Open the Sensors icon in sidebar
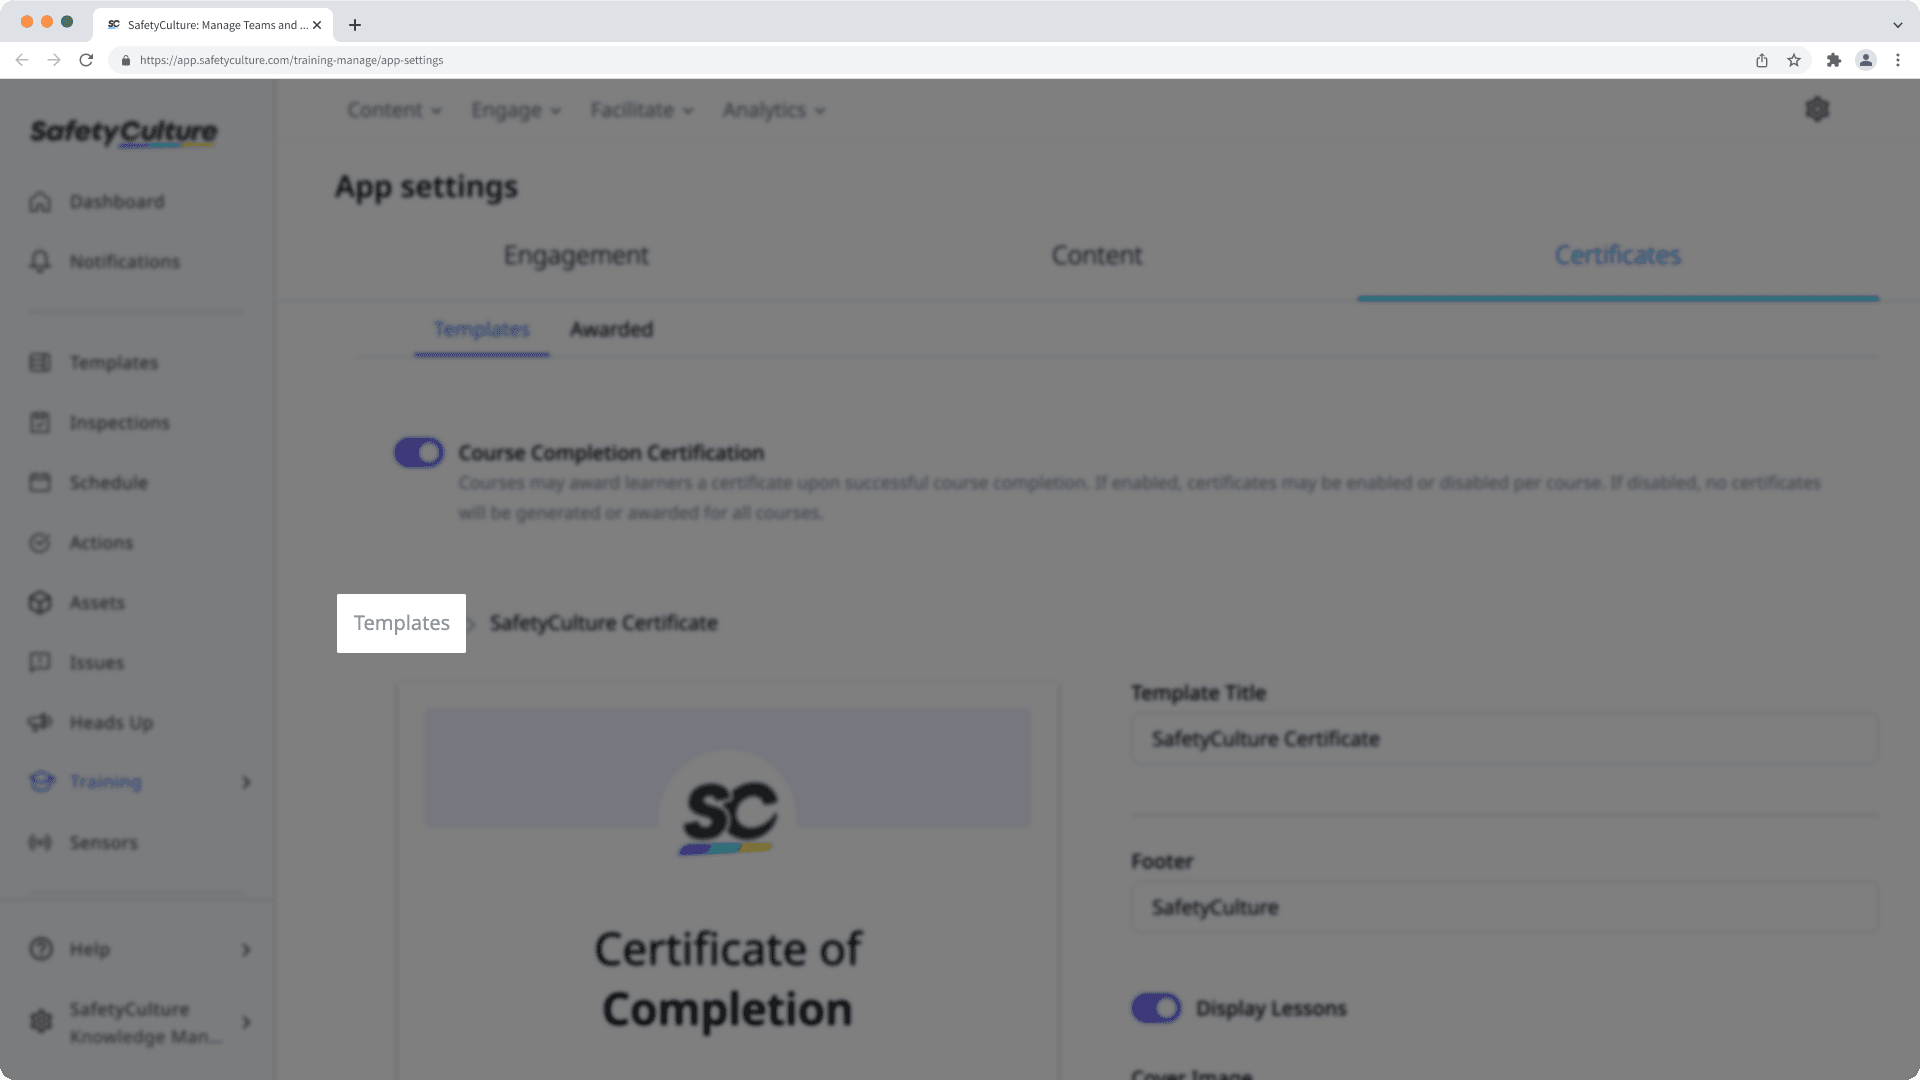This screenshot has width=1920, height=1080. tap(40, 843)
